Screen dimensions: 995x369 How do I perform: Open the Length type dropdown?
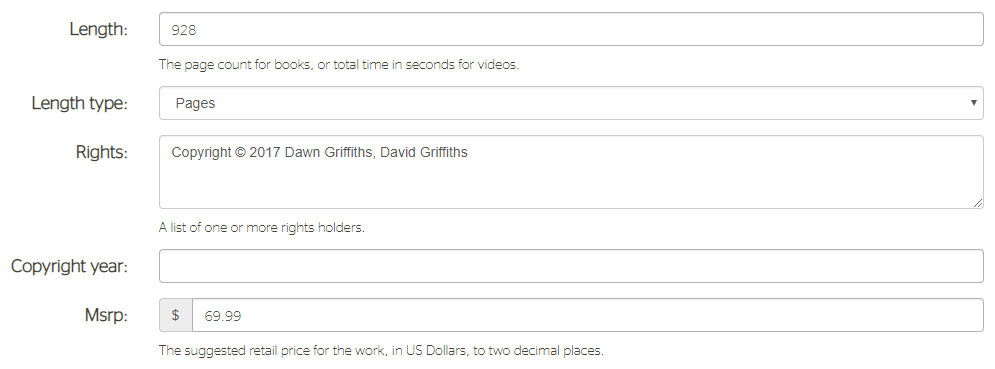[x=571, y=103]
